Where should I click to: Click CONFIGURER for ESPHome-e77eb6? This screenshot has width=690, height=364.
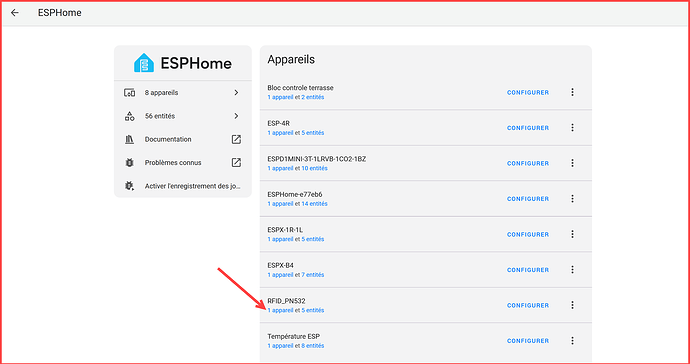coord(528,199)
